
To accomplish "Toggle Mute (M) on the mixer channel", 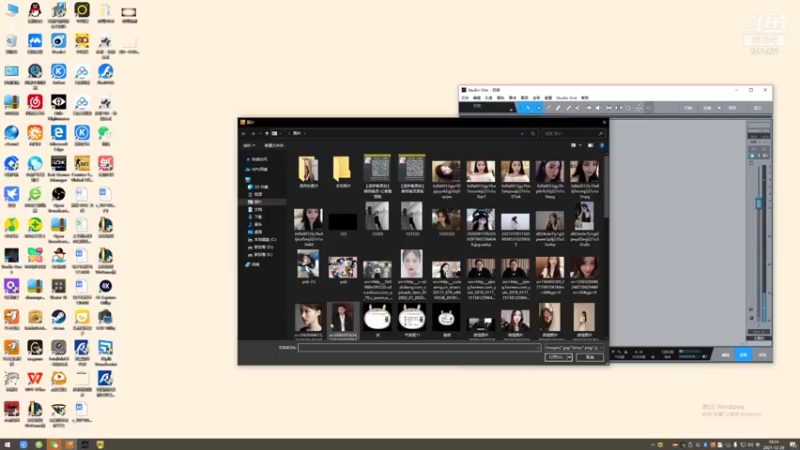I will pyautogui.click(x=753, y=149).
